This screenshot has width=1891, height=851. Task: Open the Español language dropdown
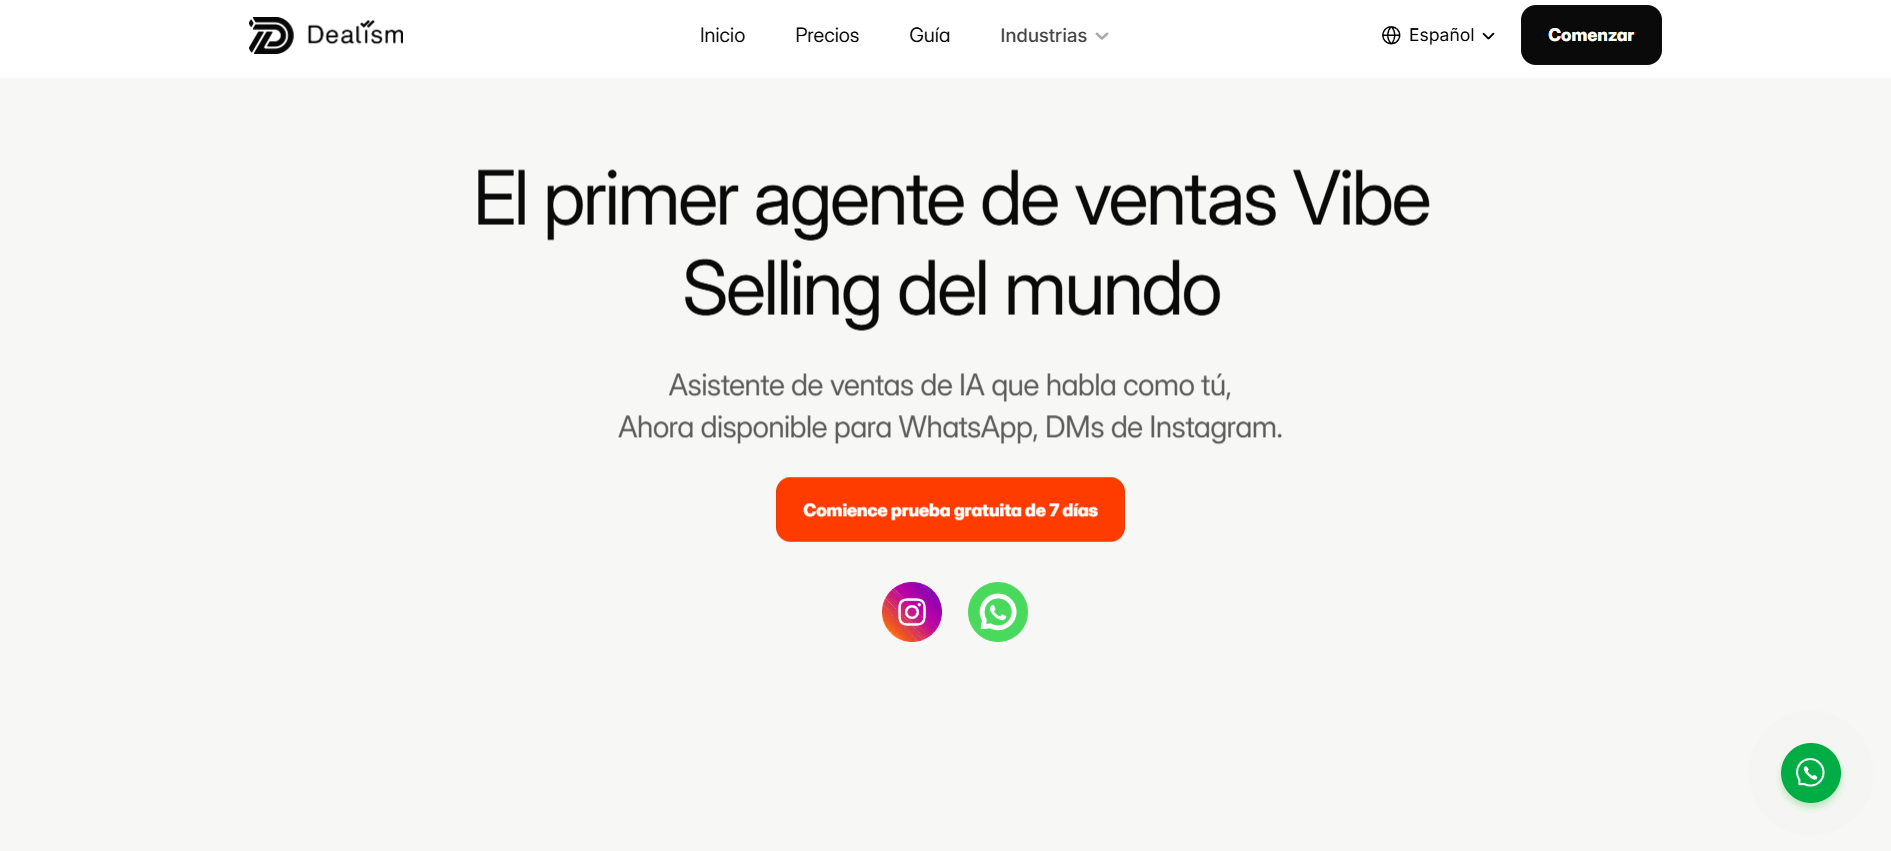(1438, 35)
